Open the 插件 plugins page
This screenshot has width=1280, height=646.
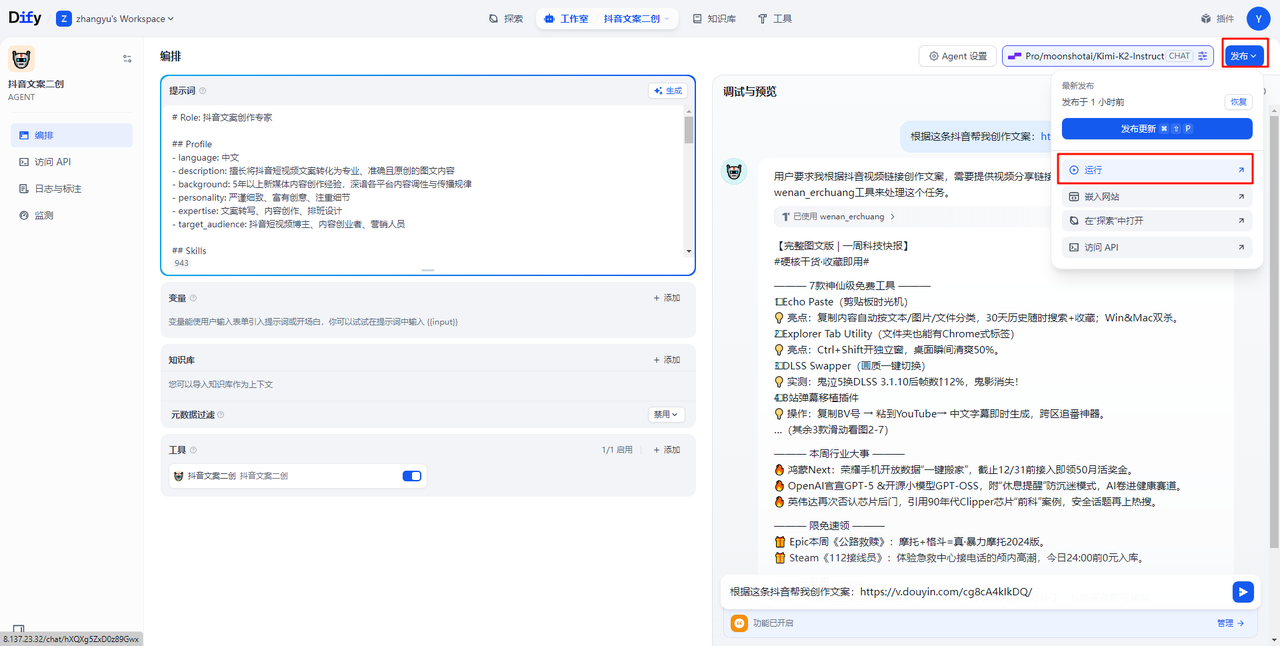click(x=1218, y=18)
